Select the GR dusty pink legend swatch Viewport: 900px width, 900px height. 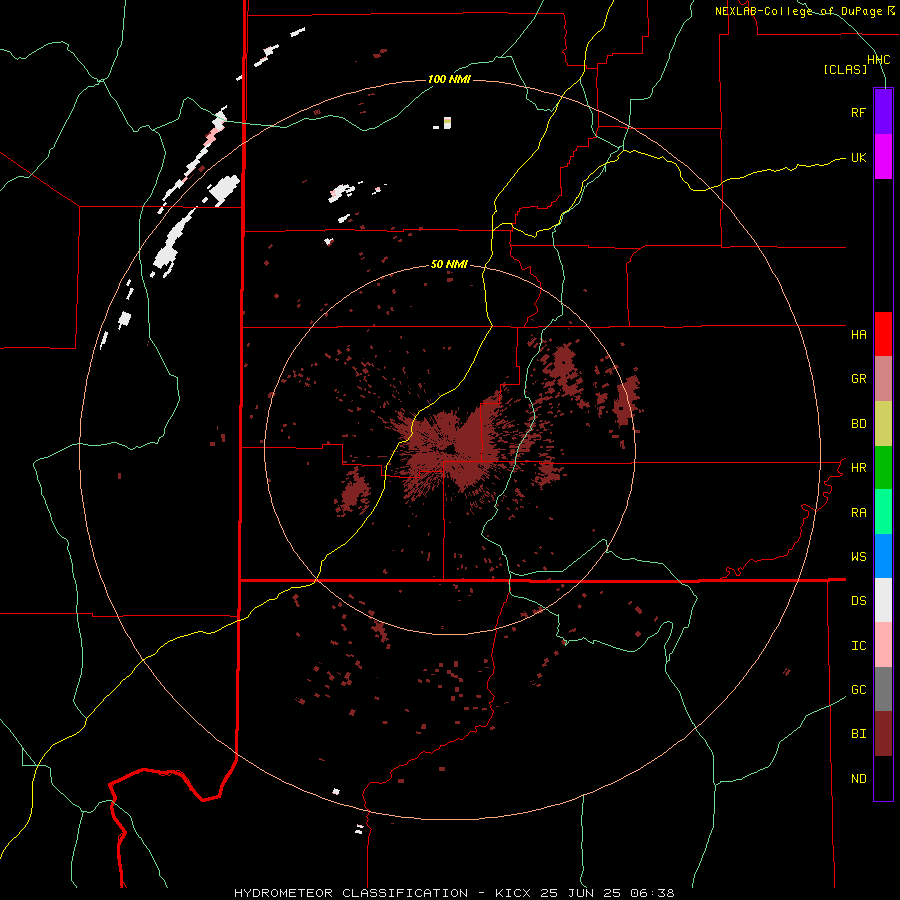(883, 379)
